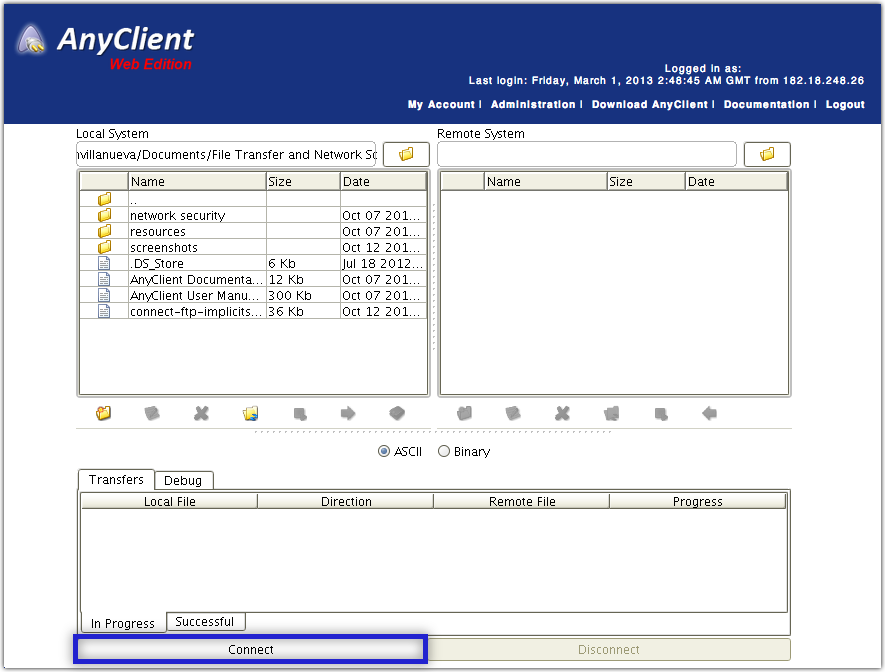Expand the network security folder
The height and width of the screenshot is (672, 885).
(x=178, y=215)
